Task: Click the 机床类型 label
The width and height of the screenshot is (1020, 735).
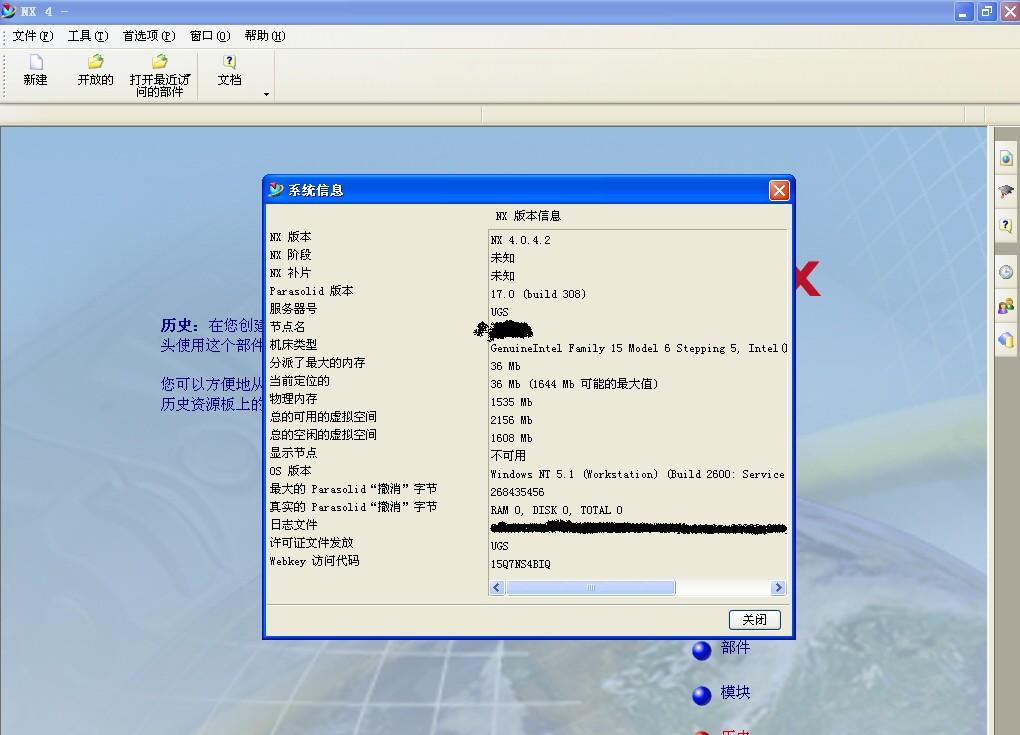Action: [x=293, y=345]
